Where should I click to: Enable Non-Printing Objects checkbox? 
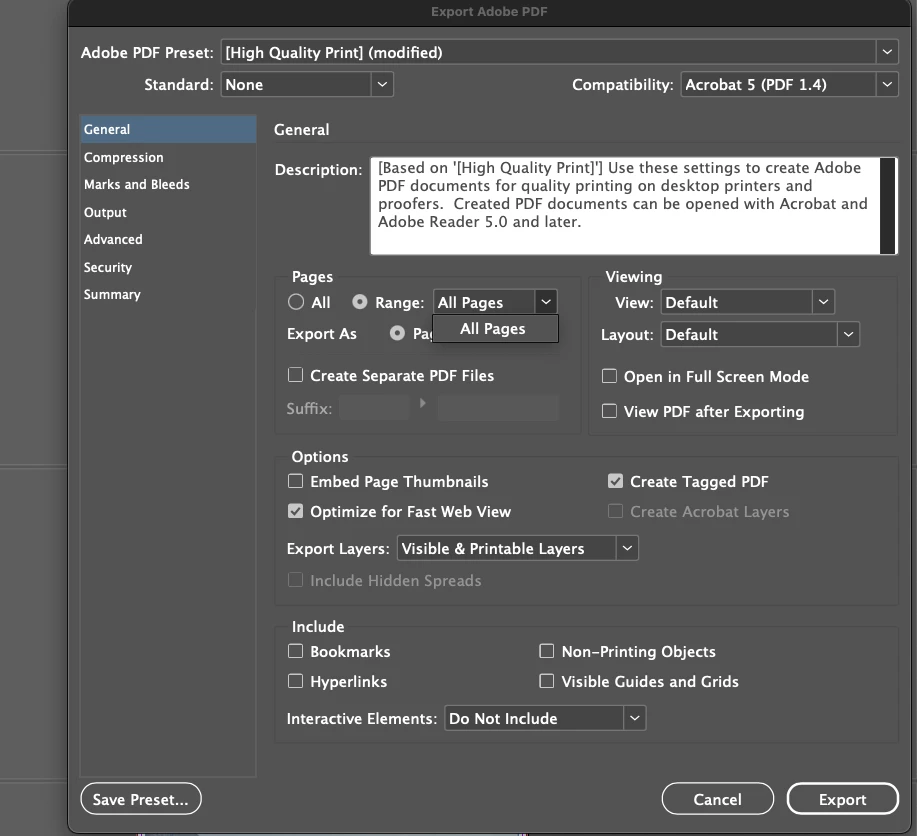coord(547,651)
